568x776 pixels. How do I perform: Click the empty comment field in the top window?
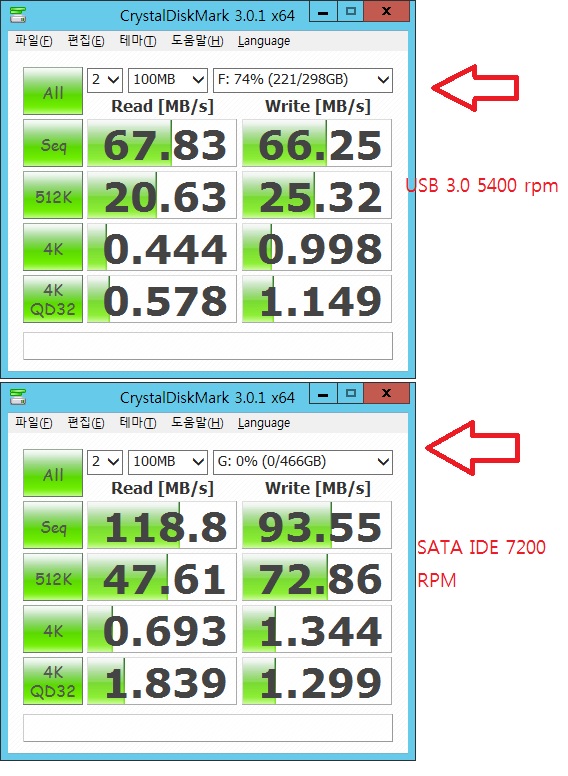[x=208, y=345]
